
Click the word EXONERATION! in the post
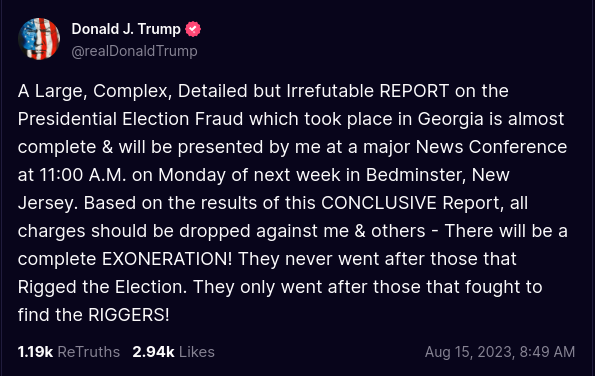coord(167,259)
